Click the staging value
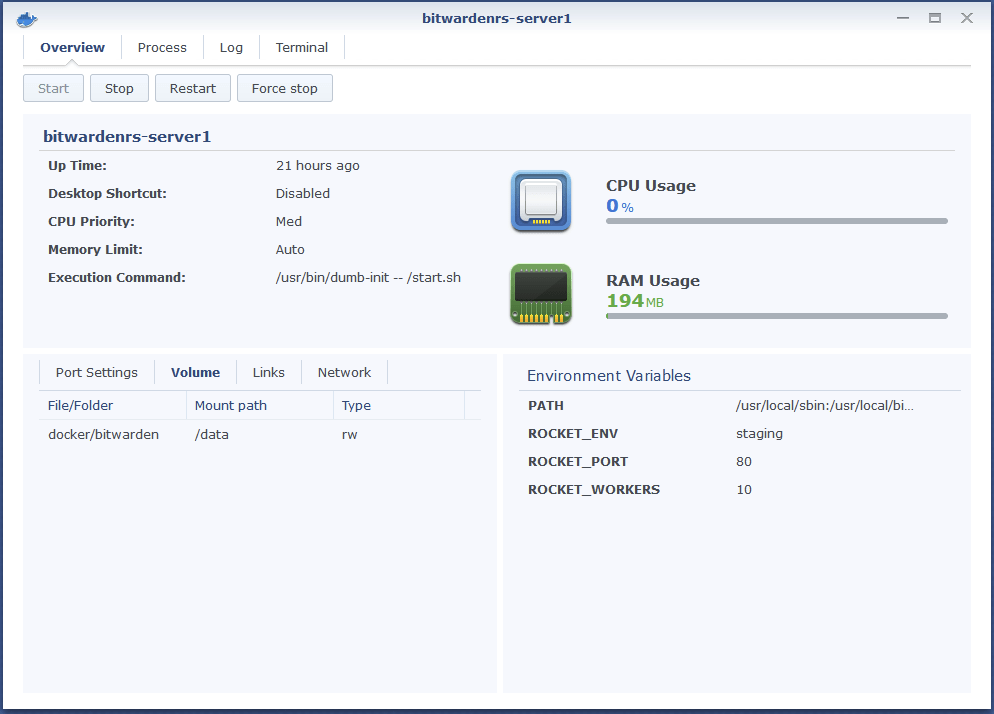The image size is (994, 714). (759, 434)
